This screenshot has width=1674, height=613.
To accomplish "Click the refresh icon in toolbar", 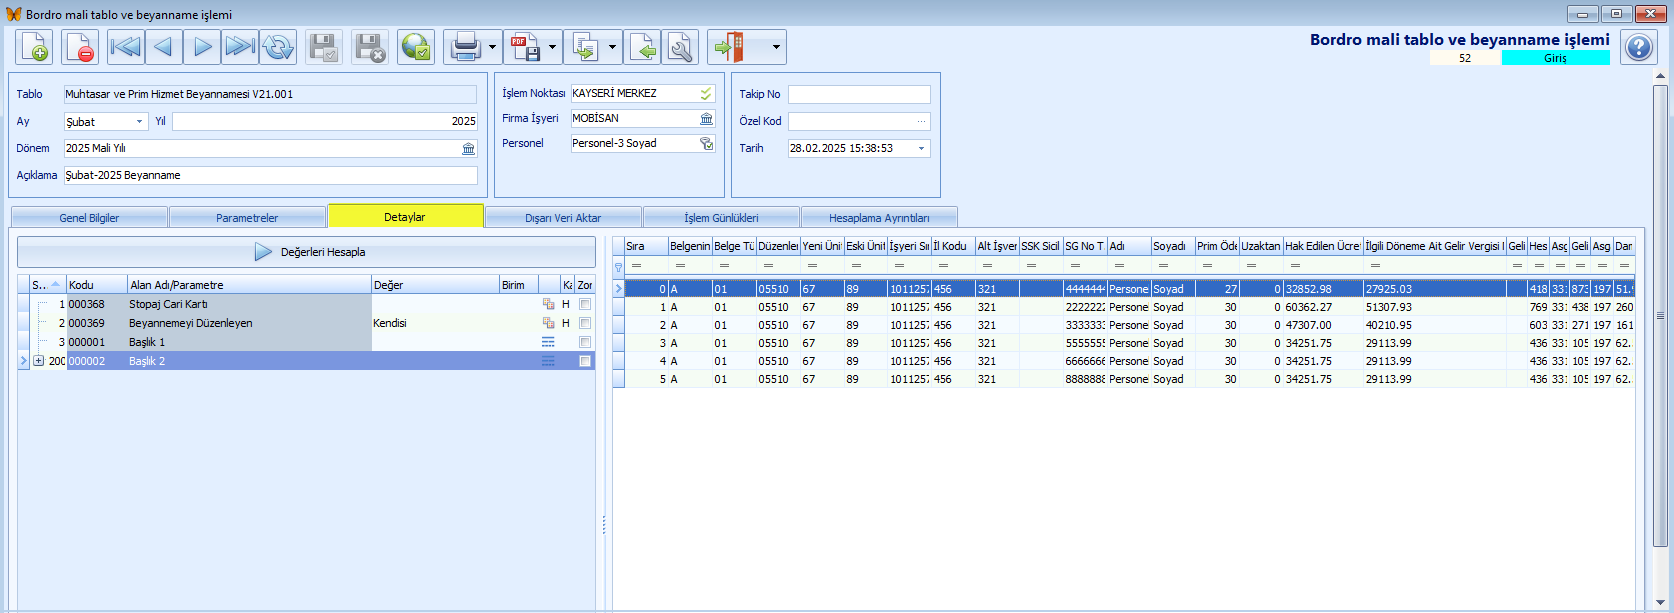I will click(x=278, y=47).
